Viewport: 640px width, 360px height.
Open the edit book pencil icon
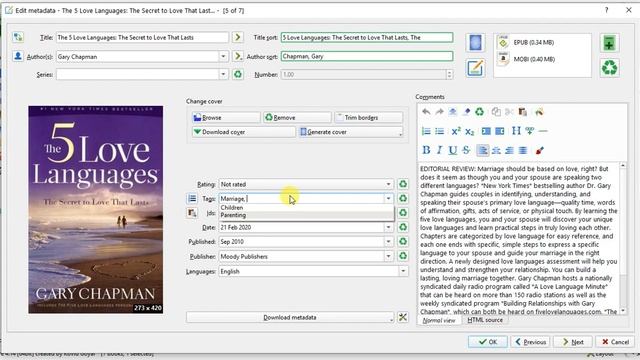[476, 68]
